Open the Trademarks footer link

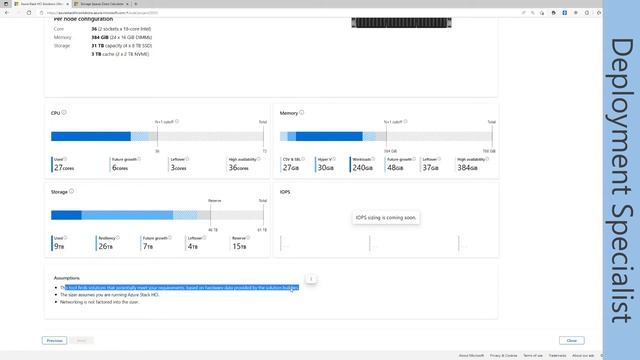558,356
